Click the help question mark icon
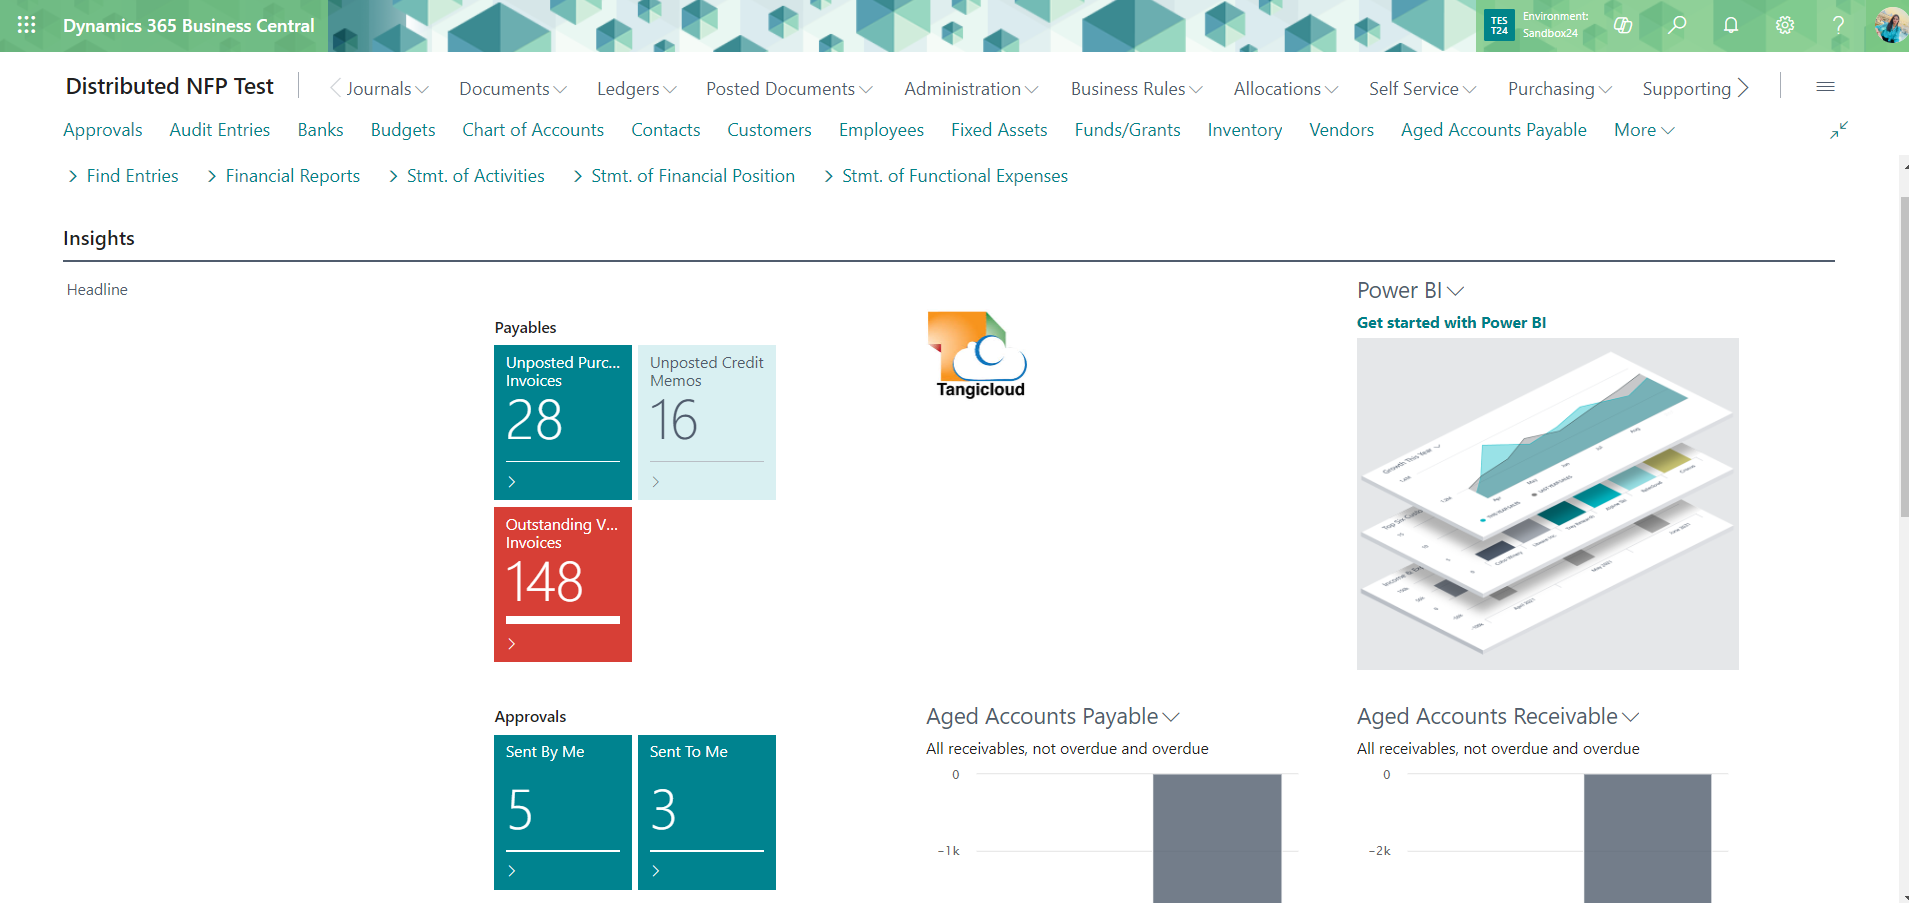This screenshot has height=903, width=1909. click(x=1838, y=25)
